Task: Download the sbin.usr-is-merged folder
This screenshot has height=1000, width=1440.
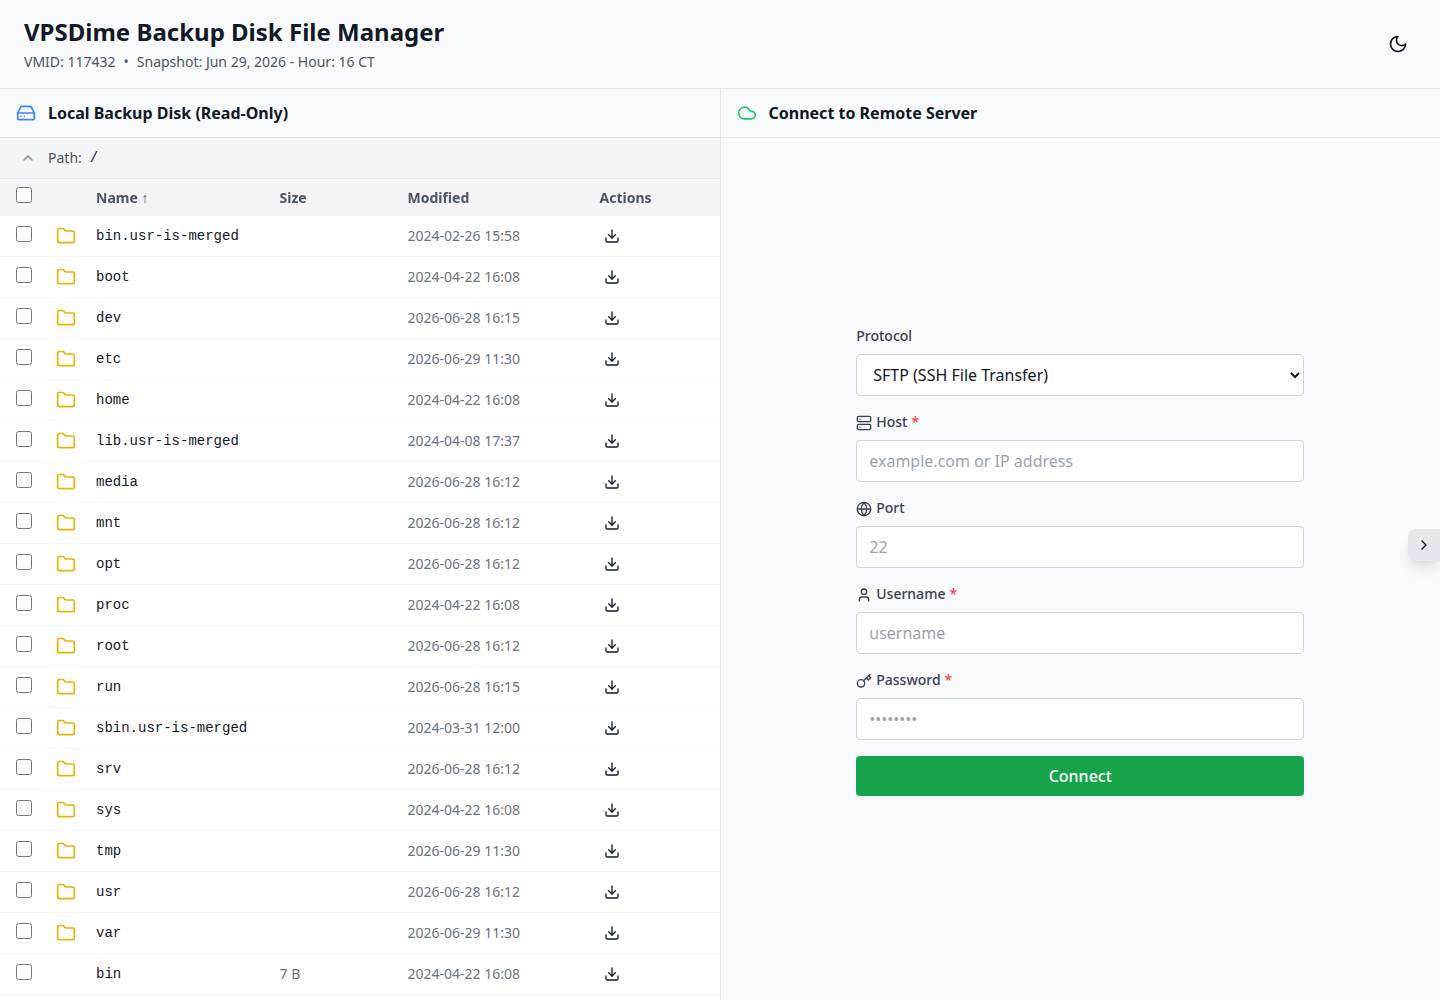Action: 612,728
